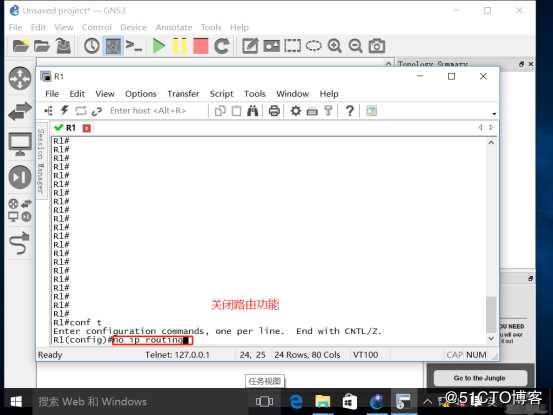
Task: Open View menu in R1 terminal window
Action: (105, 94)
